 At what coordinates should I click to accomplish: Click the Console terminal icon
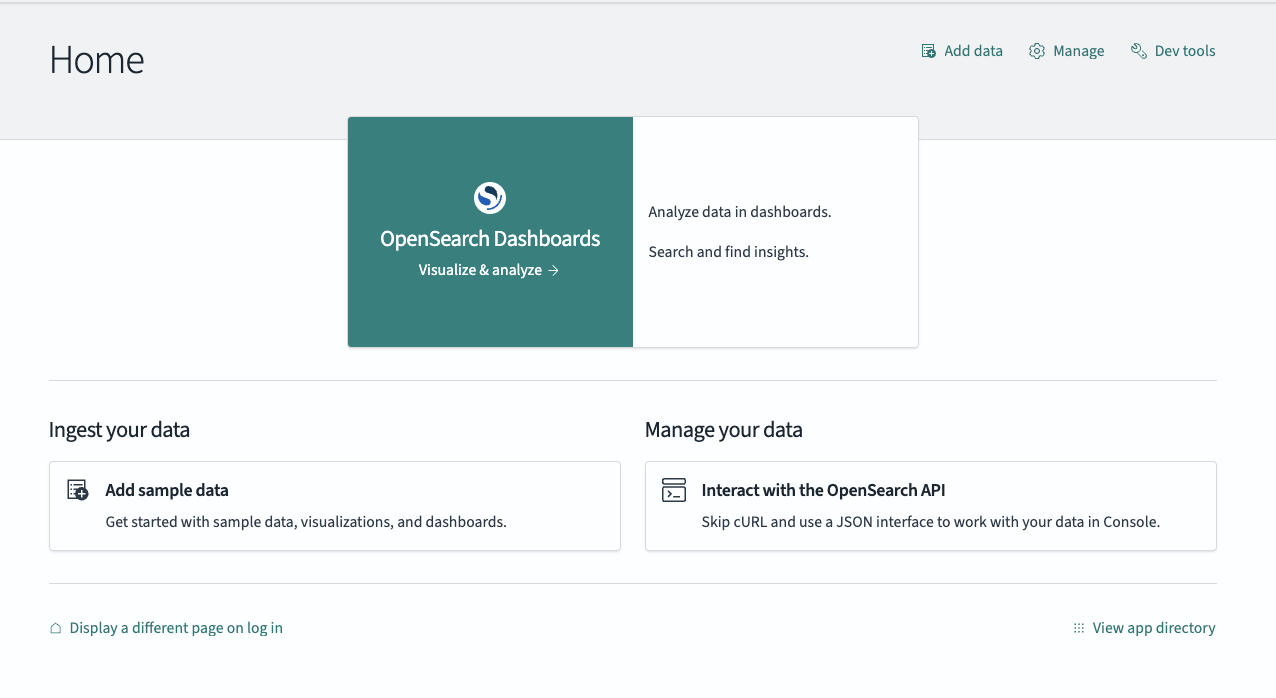(x=674, y=490)
